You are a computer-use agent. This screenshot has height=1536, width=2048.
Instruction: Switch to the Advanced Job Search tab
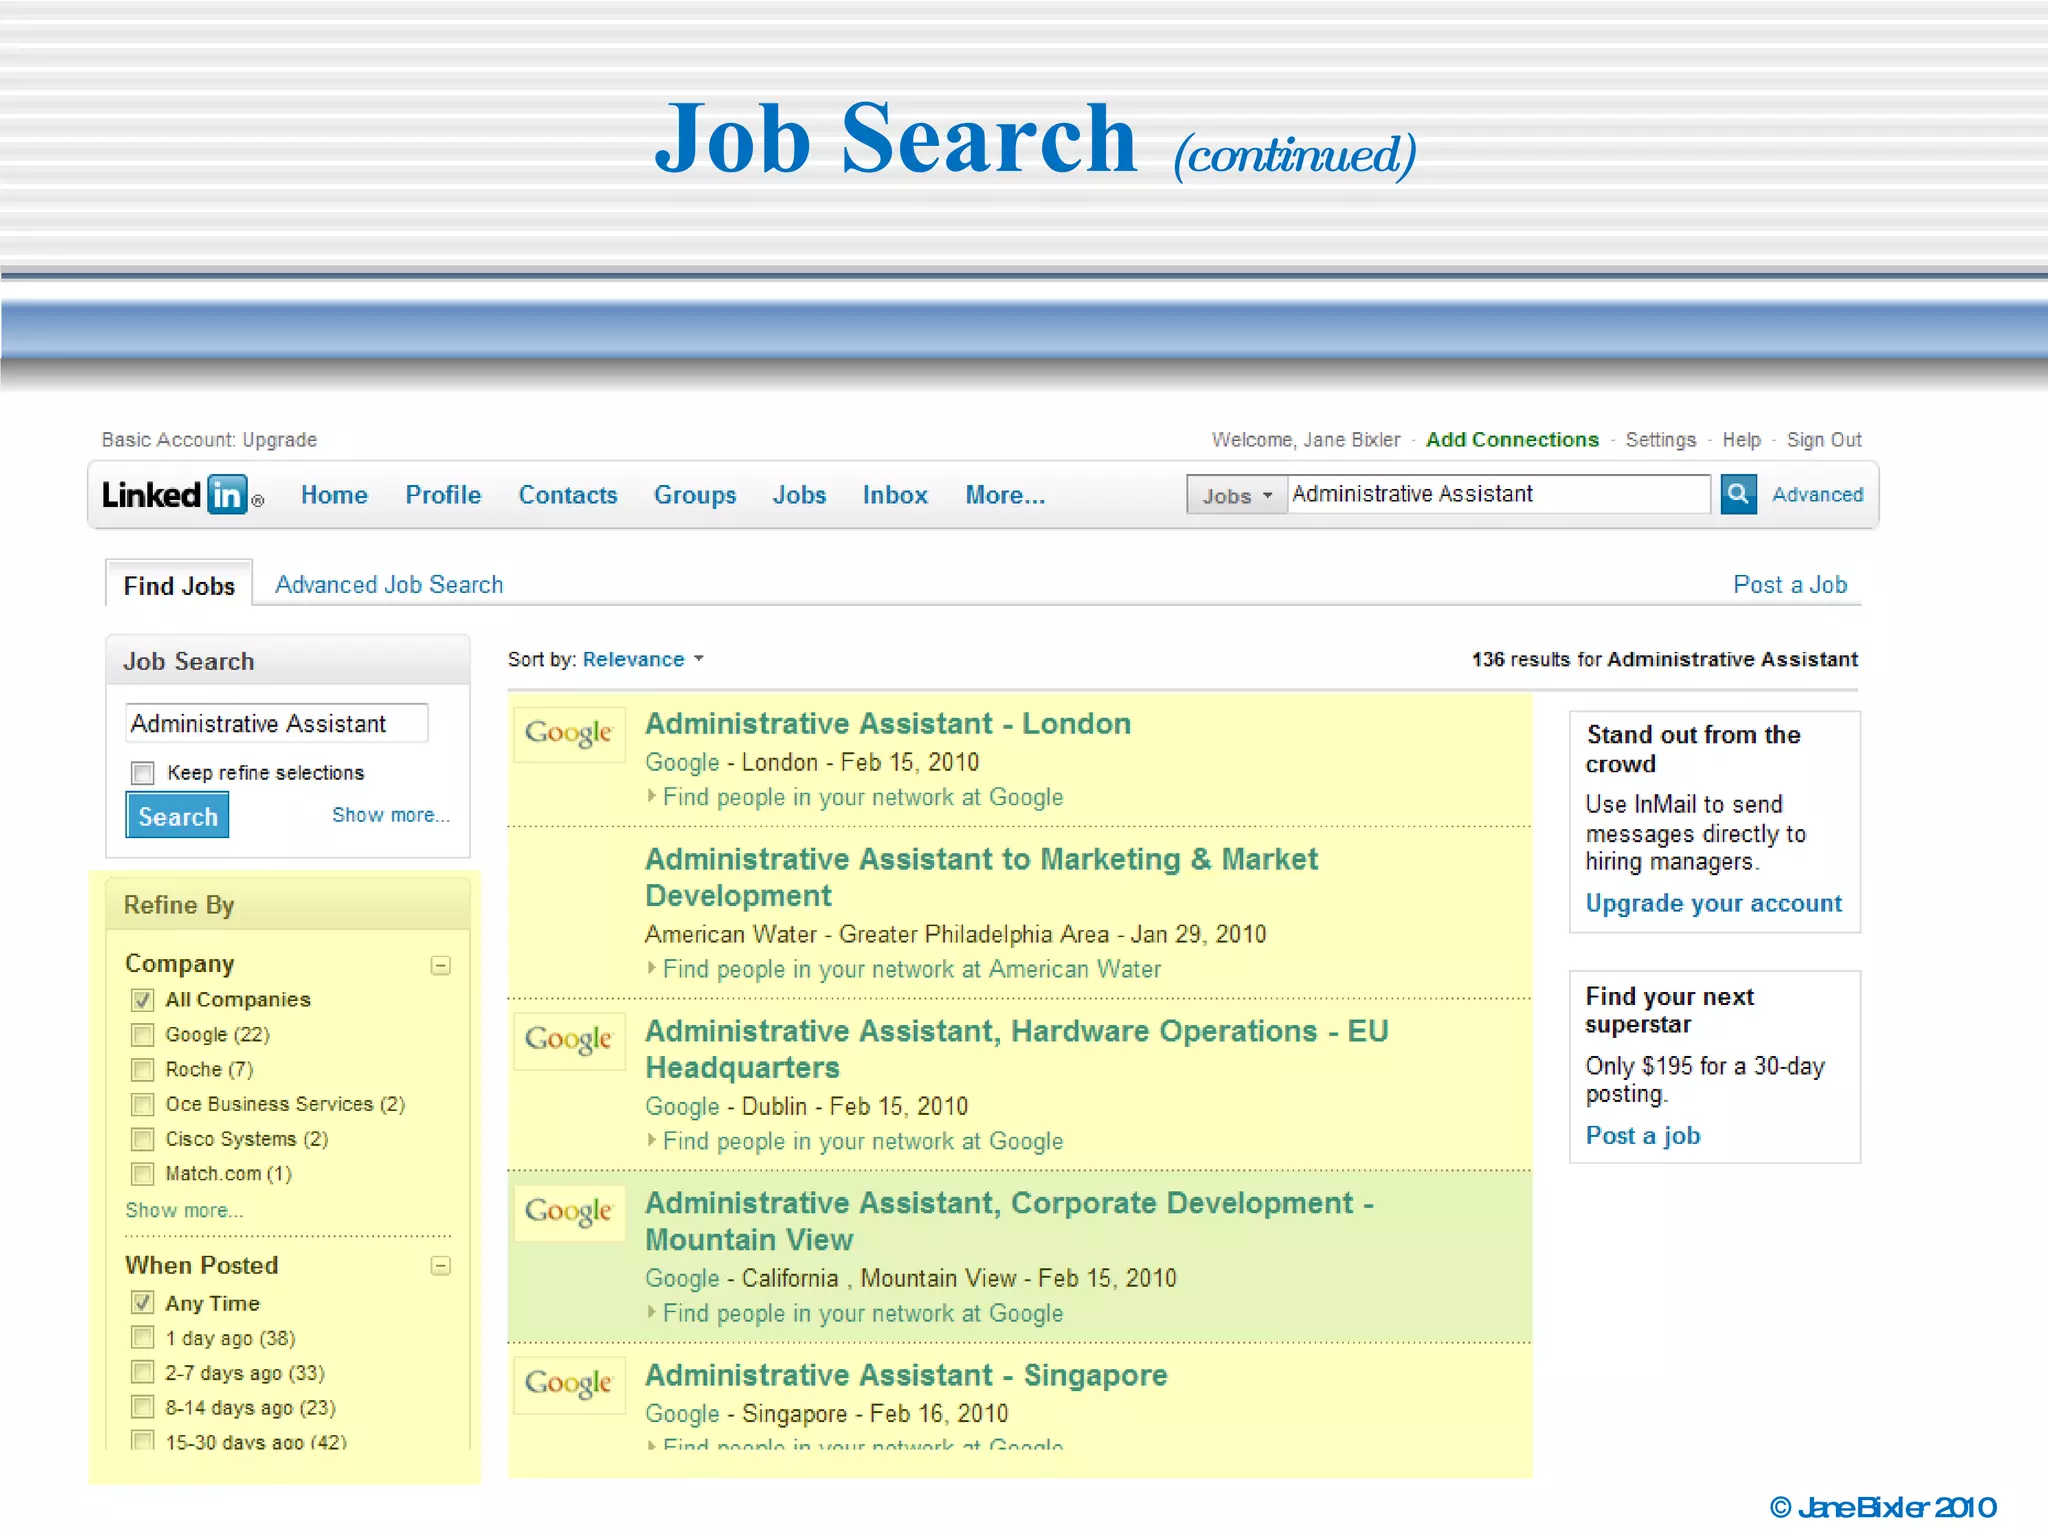[389, 585]
